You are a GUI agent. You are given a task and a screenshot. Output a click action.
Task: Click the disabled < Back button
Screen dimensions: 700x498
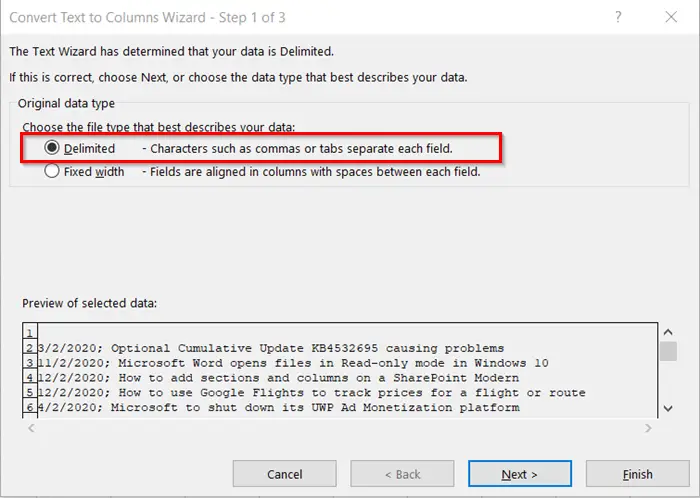point(402,473)
